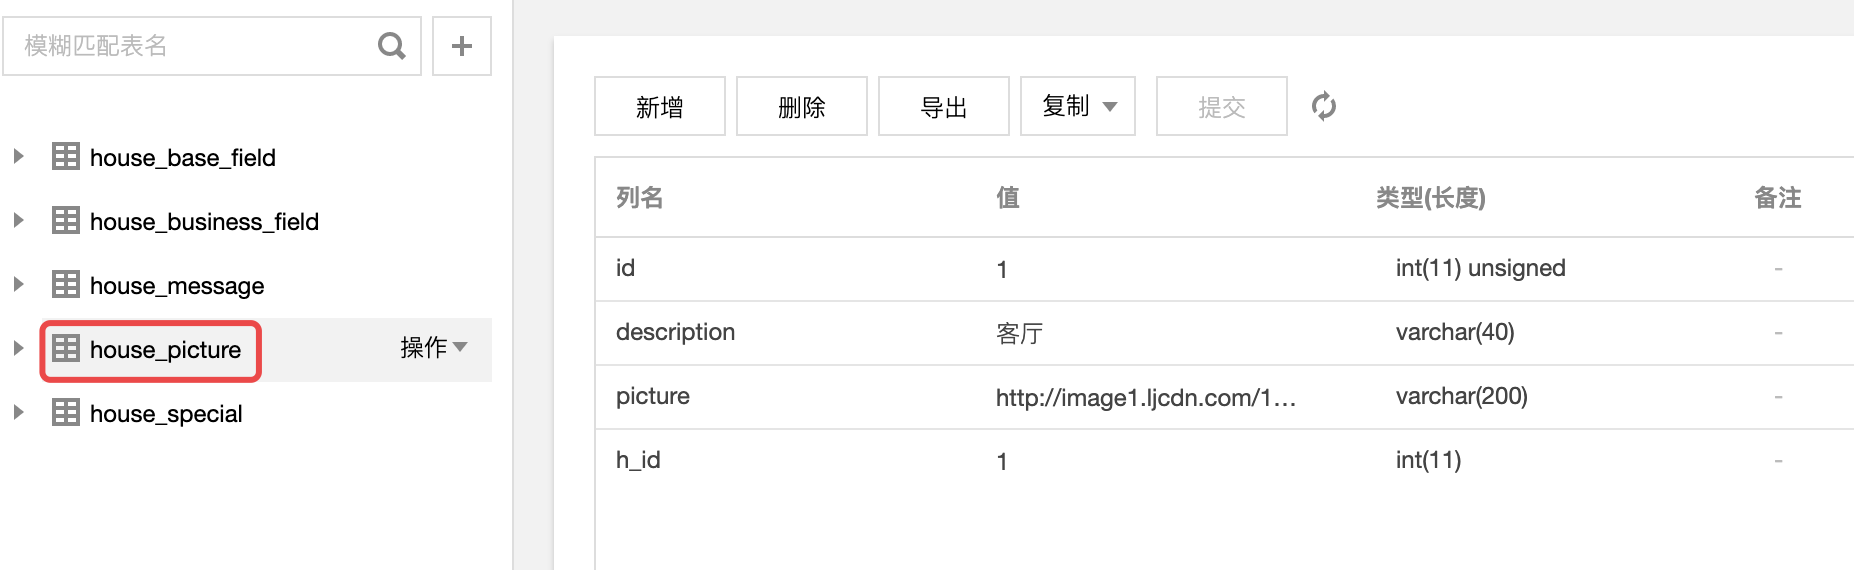
Task: Expand the house_special tree node
Action: [18, 413]
